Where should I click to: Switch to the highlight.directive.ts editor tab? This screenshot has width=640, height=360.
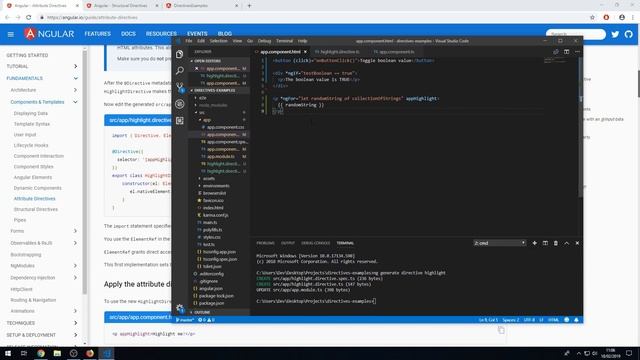point(340,52)
